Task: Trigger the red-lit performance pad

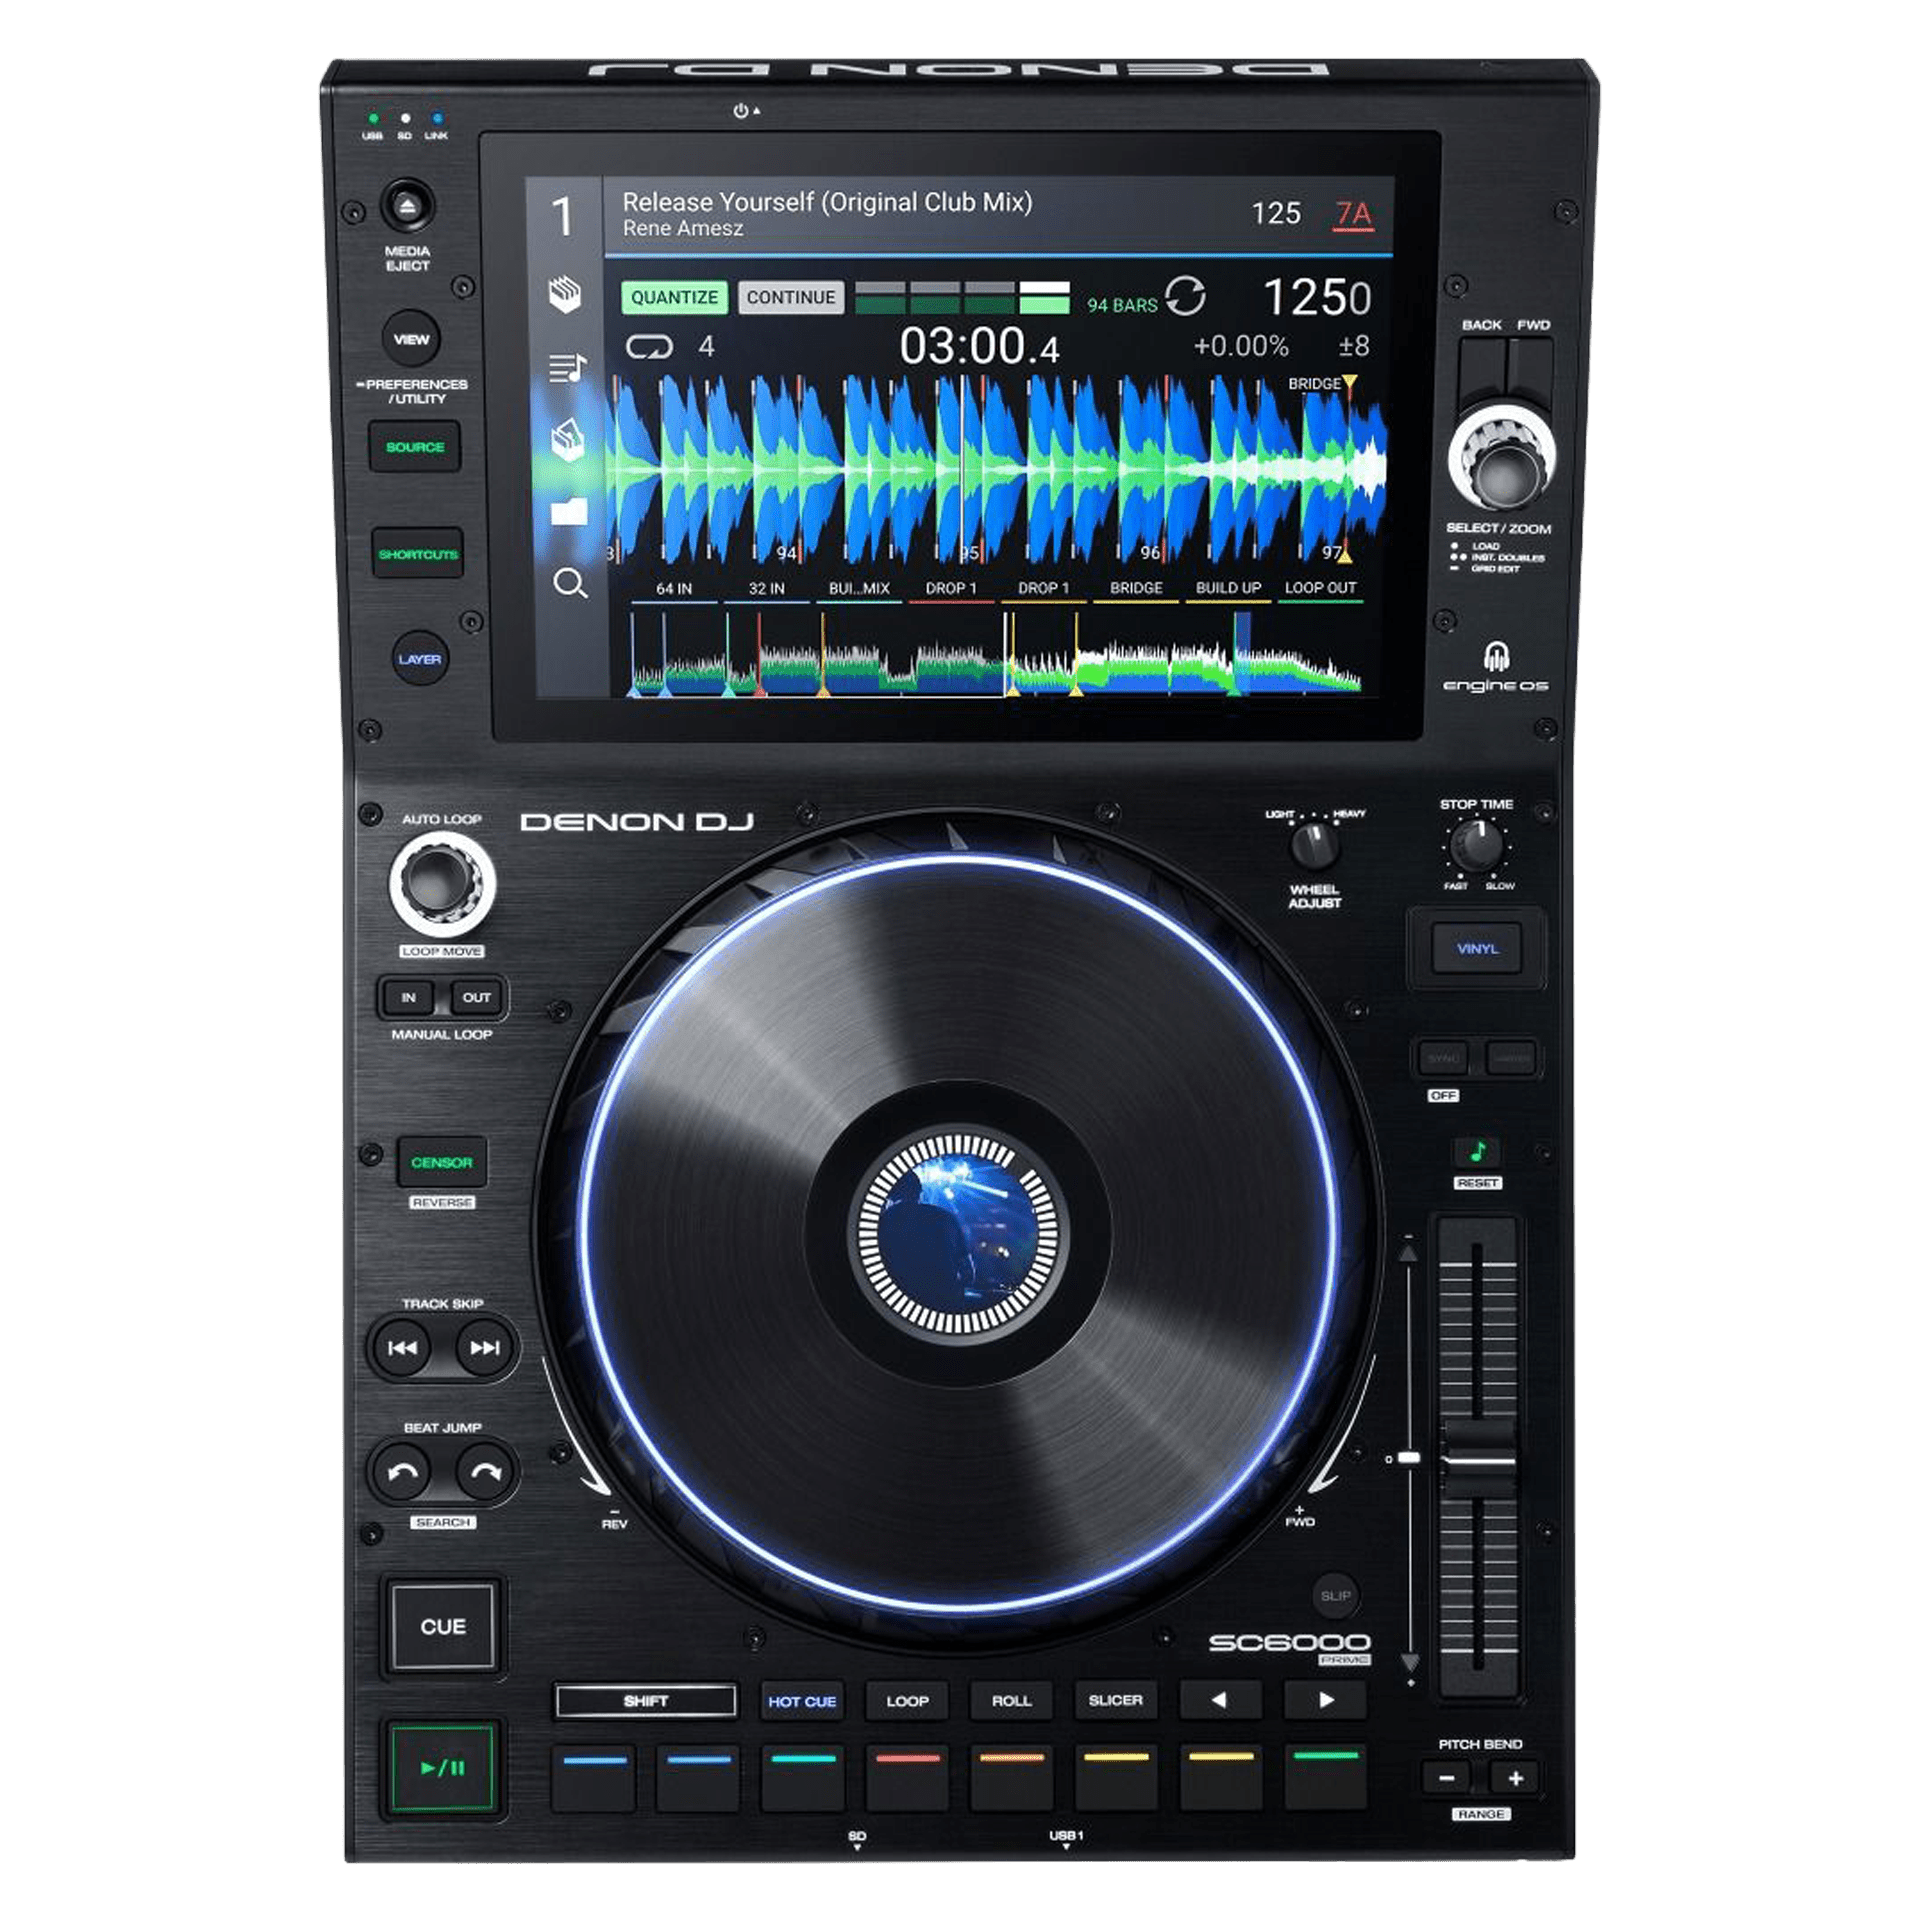Action: tap(907, 1777)
